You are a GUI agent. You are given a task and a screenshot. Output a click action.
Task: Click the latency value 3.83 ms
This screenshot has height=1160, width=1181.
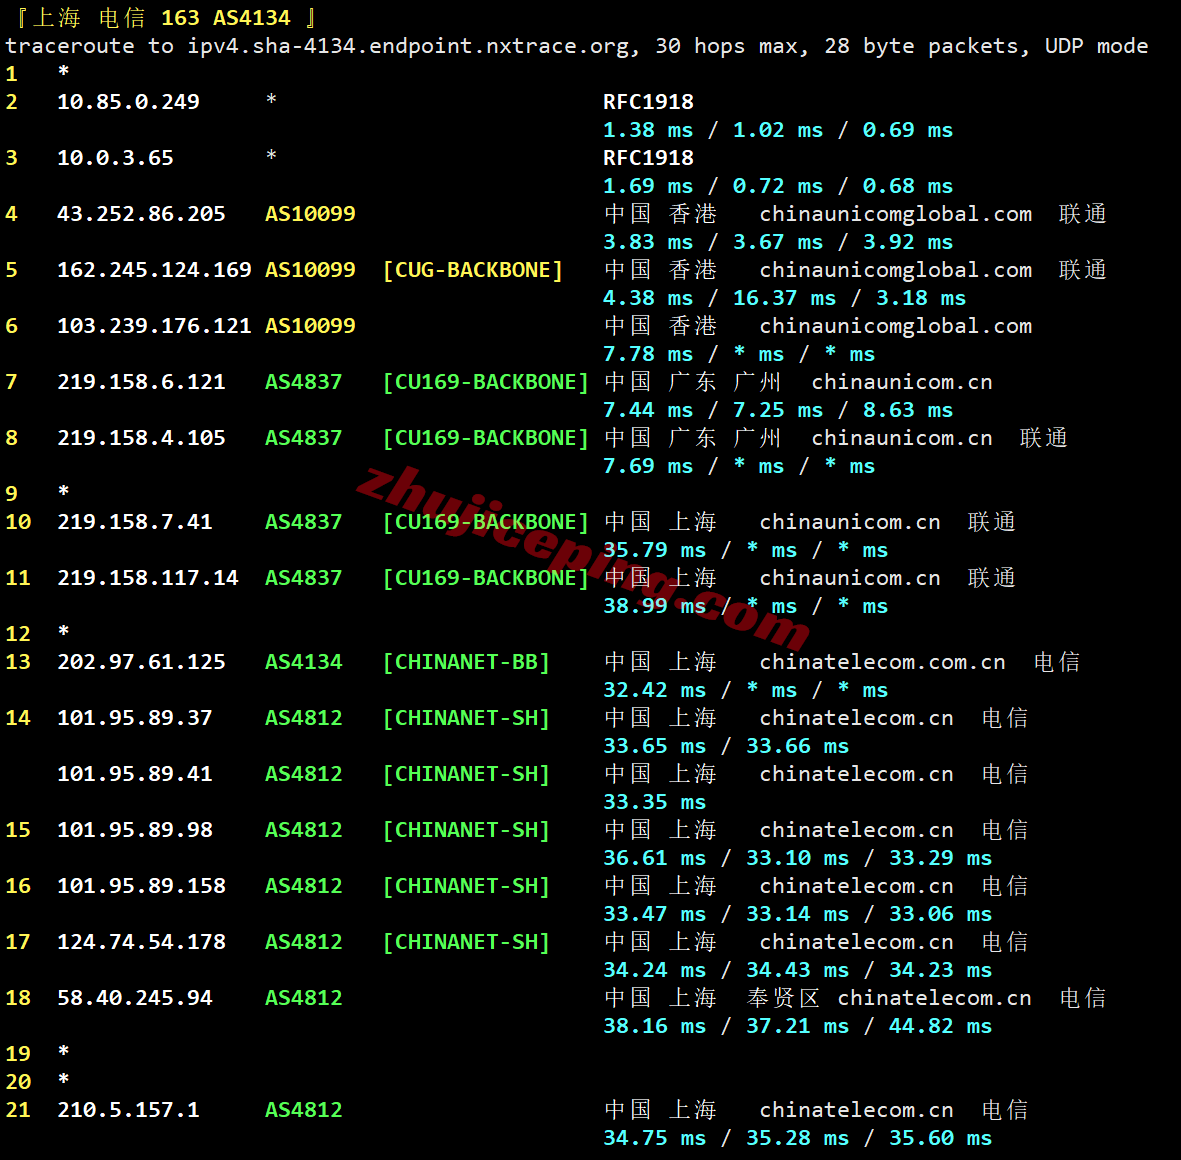(648, 242)
